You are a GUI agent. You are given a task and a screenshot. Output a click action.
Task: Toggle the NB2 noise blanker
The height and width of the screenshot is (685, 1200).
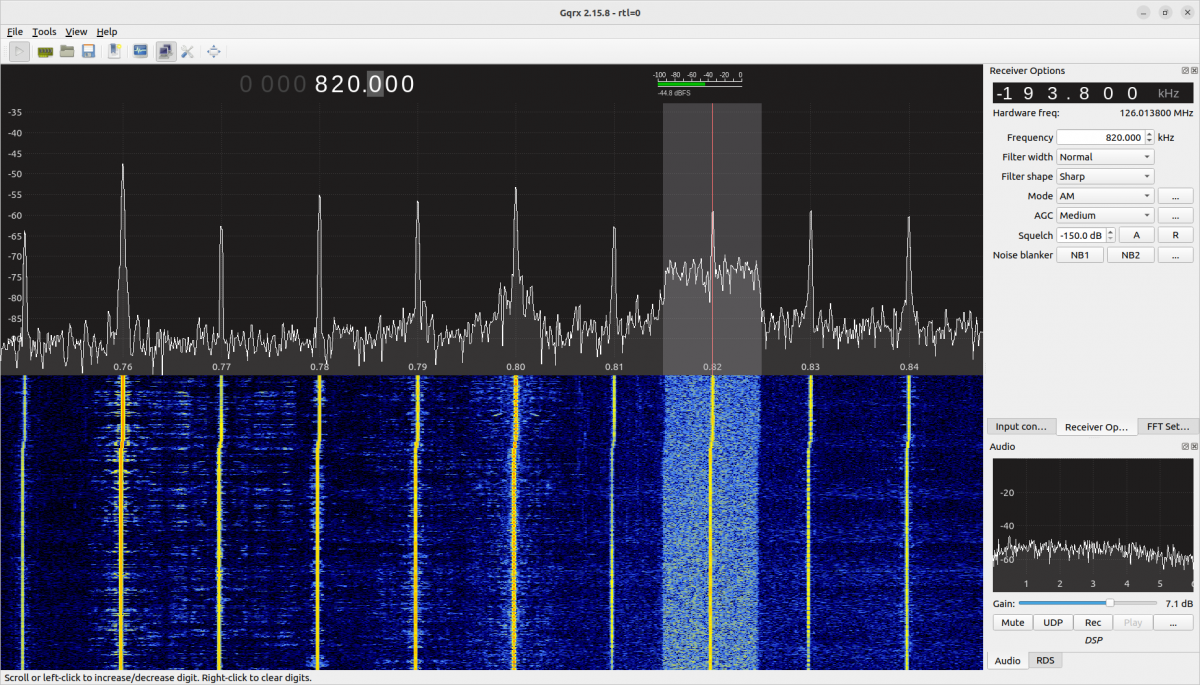1130,255
